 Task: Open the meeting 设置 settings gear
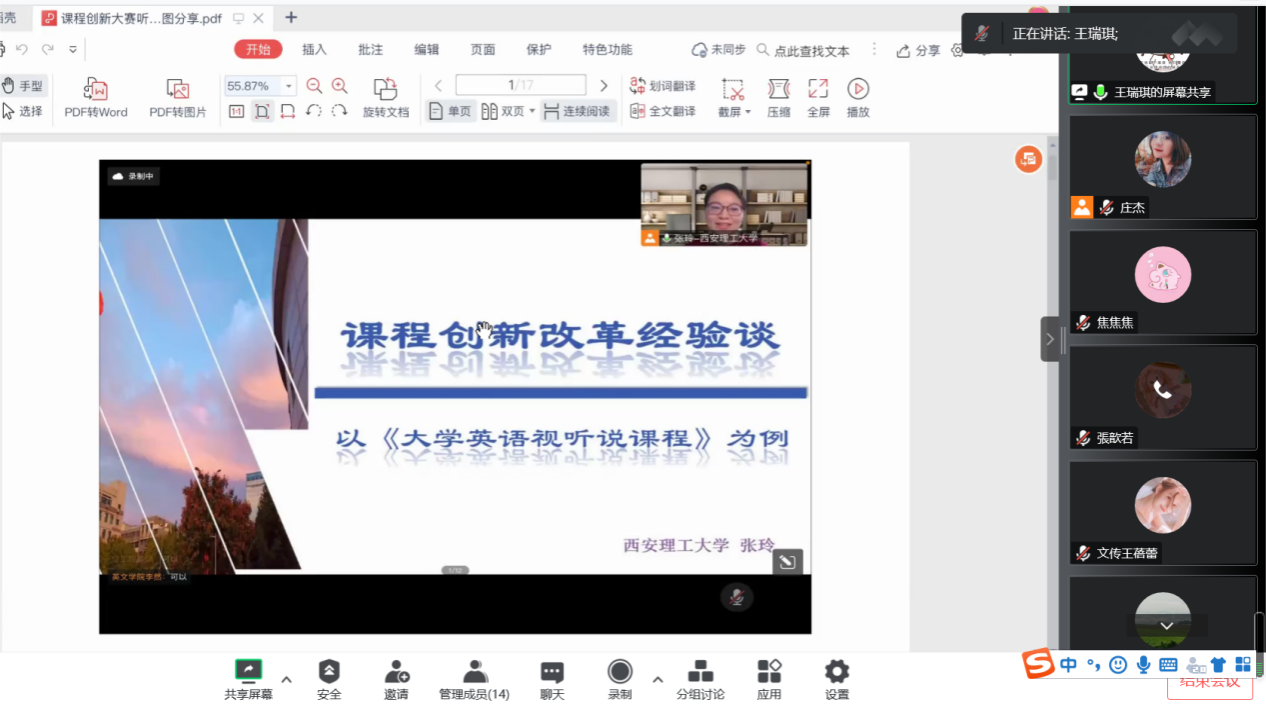click(837, 680)
